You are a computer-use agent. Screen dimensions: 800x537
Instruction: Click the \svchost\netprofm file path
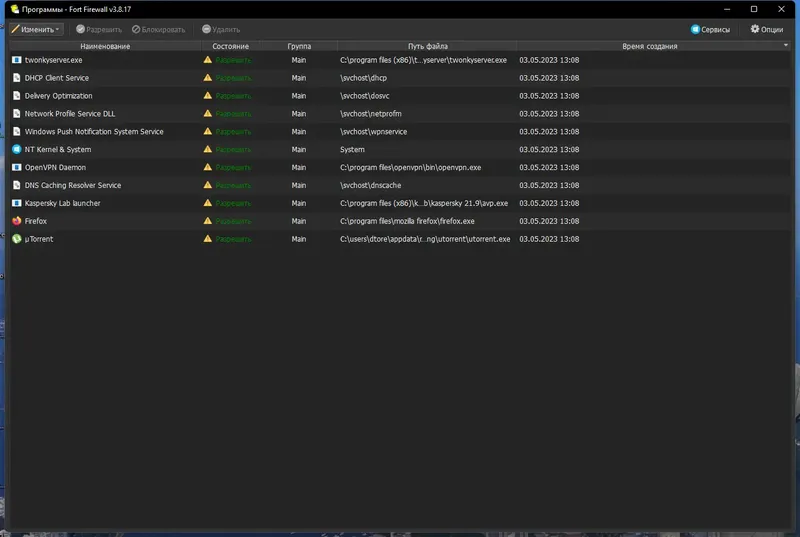(x=371, y=114)
